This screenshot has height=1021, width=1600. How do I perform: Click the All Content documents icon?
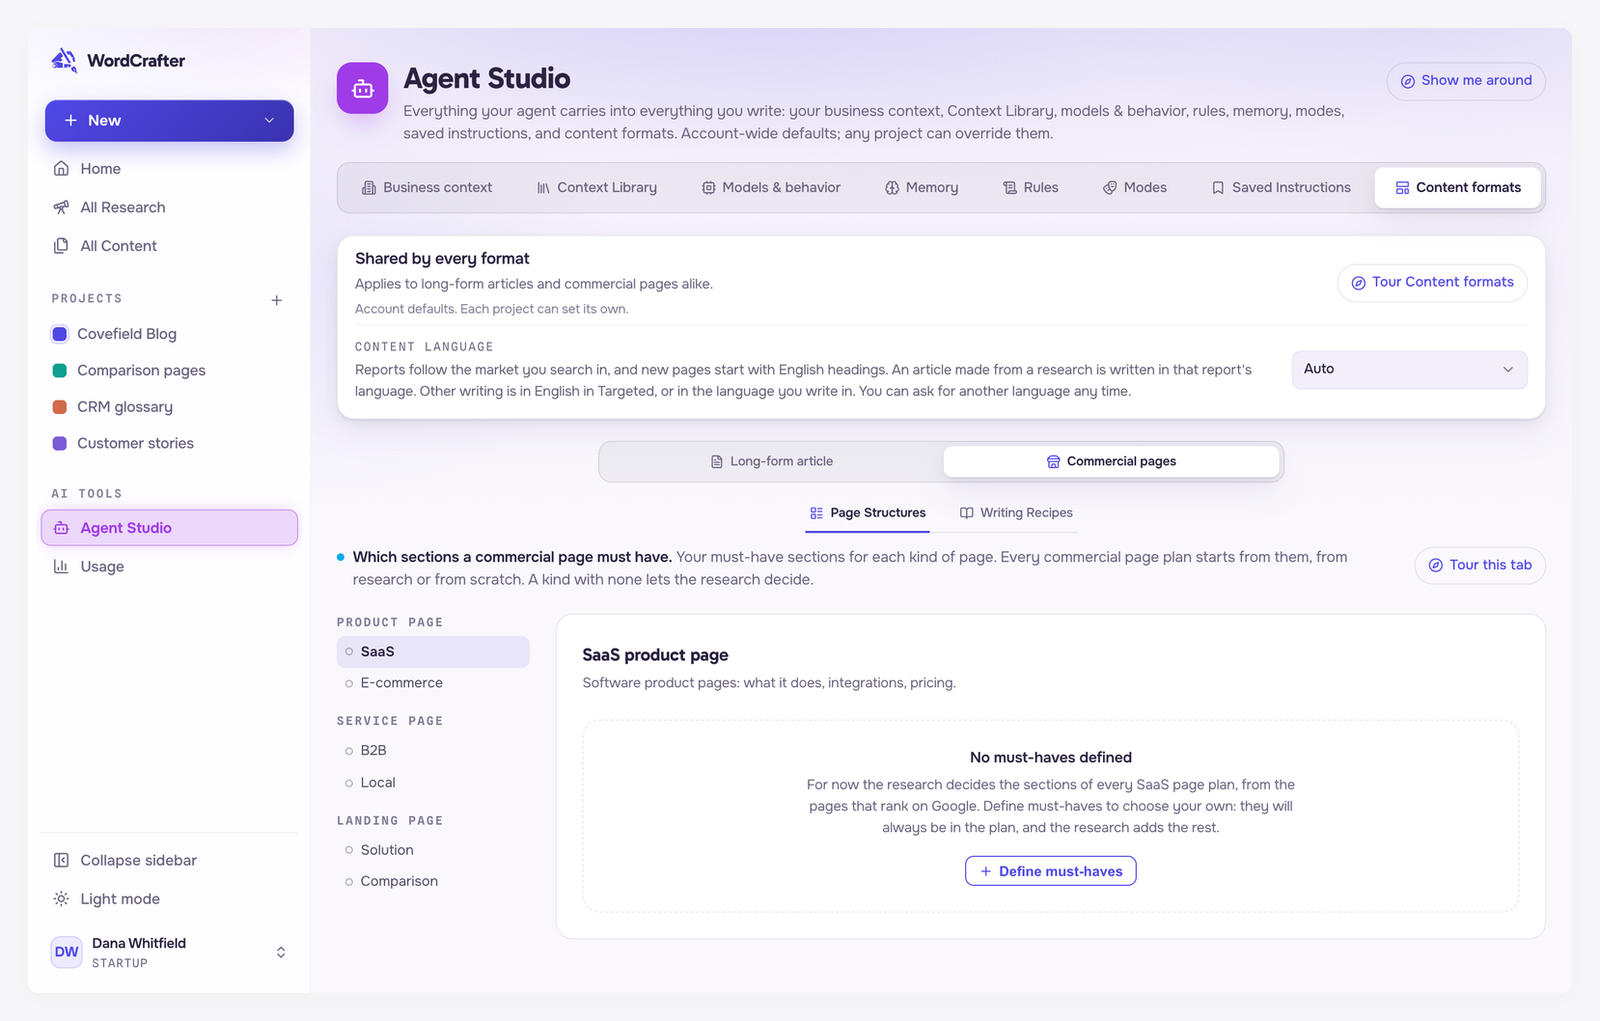click(x=61, y=245)
